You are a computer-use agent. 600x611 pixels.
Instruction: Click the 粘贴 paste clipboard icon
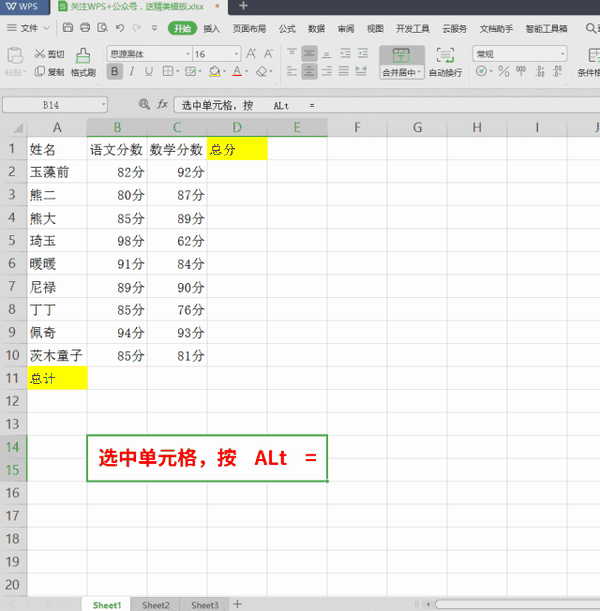(15, 55)
